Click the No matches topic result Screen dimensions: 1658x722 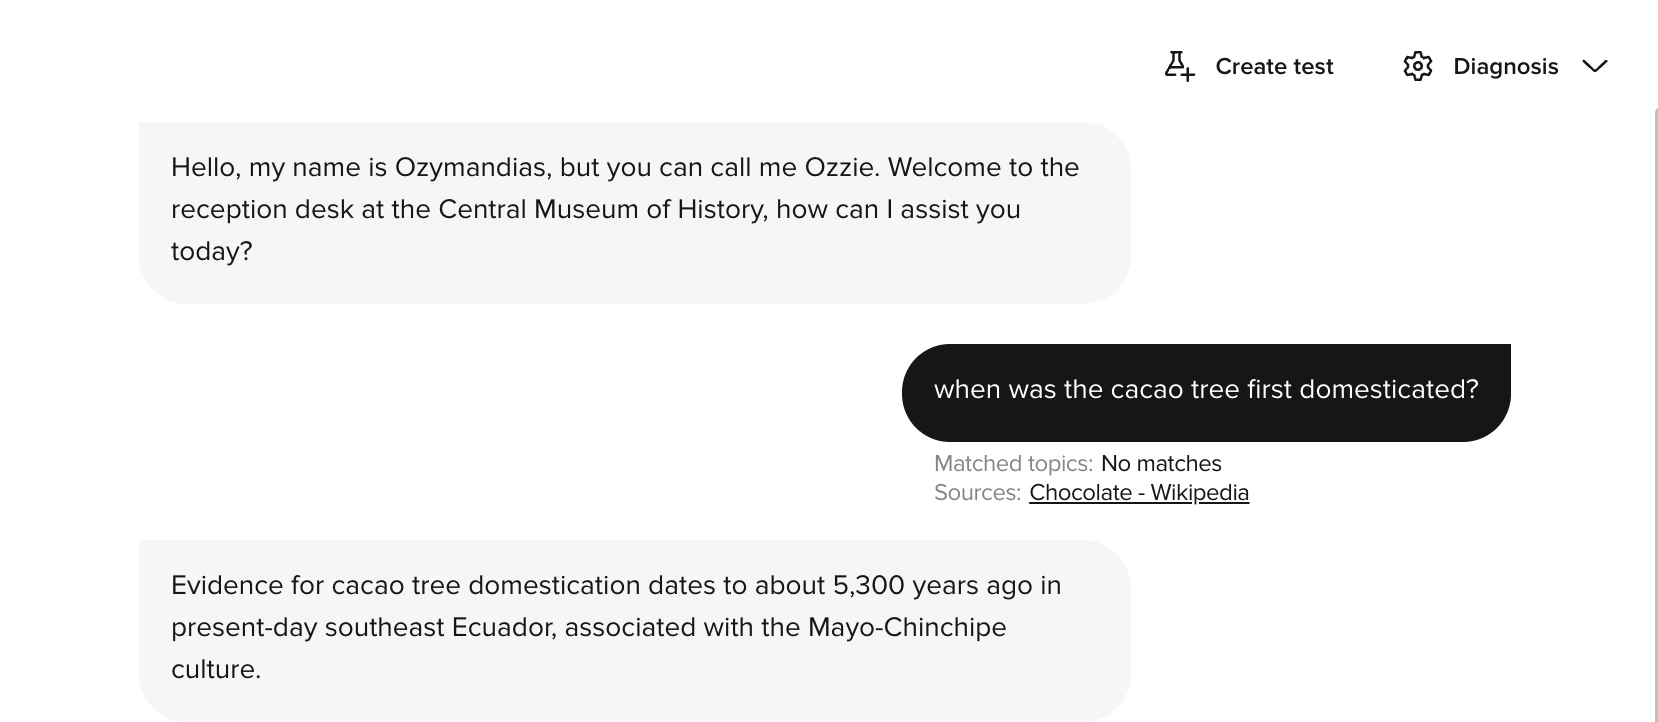pyautogui.click(x=1161, y=463)
